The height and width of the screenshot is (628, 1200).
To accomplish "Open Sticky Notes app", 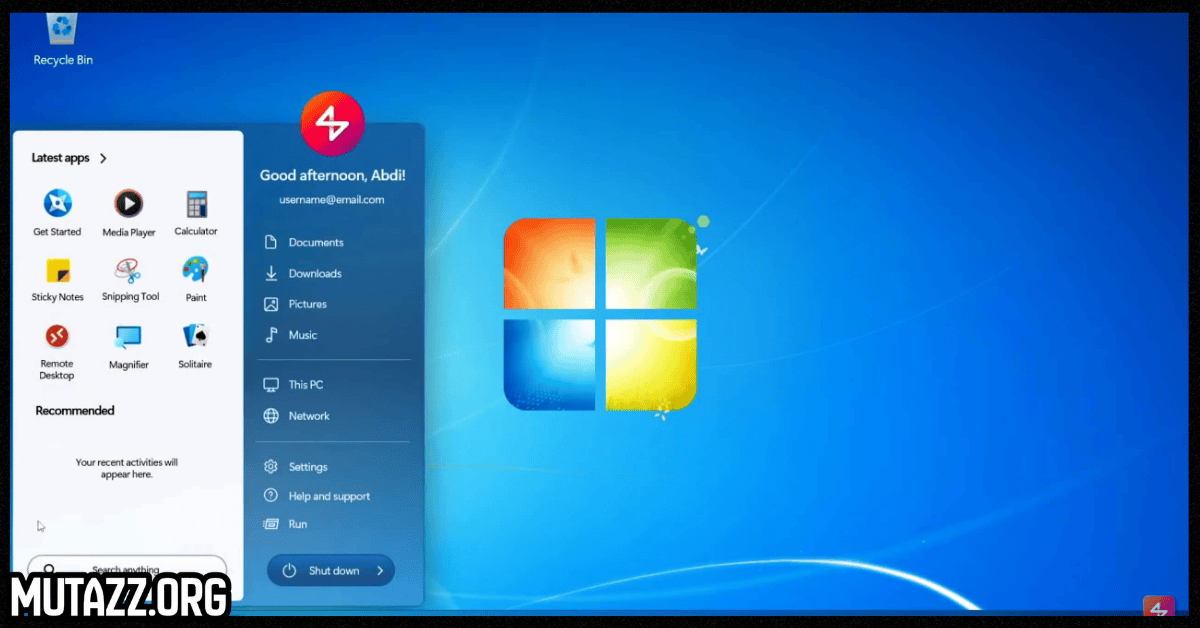I will 57,271.
